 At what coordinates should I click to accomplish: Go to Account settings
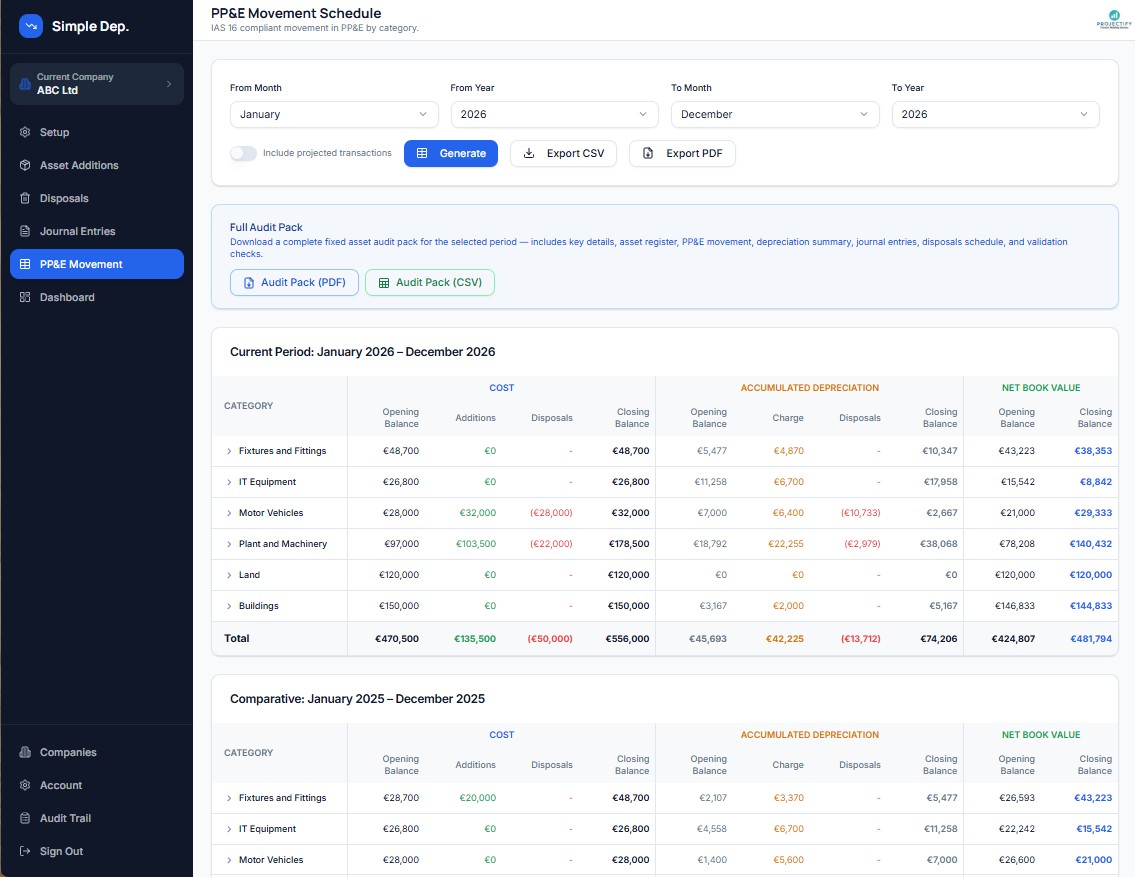[x=97, y=785]
